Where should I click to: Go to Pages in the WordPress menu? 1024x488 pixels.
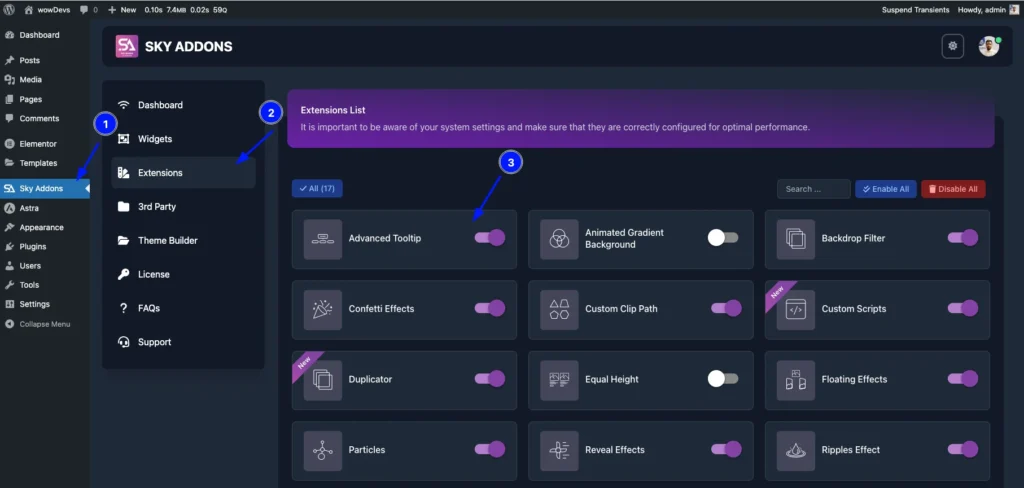click(x=31, y=99)
